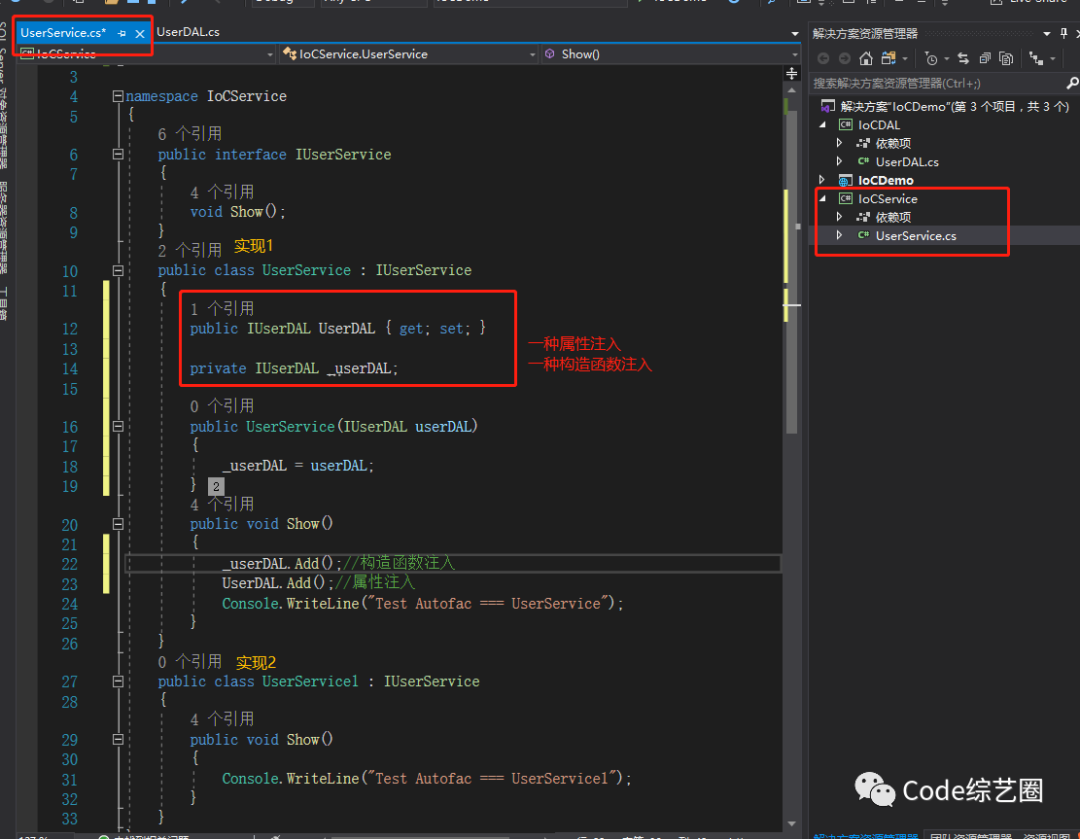The image size is (1080, 839).
Task: Pin the UserService.cs tab
Action: click(x=122, y=33)
